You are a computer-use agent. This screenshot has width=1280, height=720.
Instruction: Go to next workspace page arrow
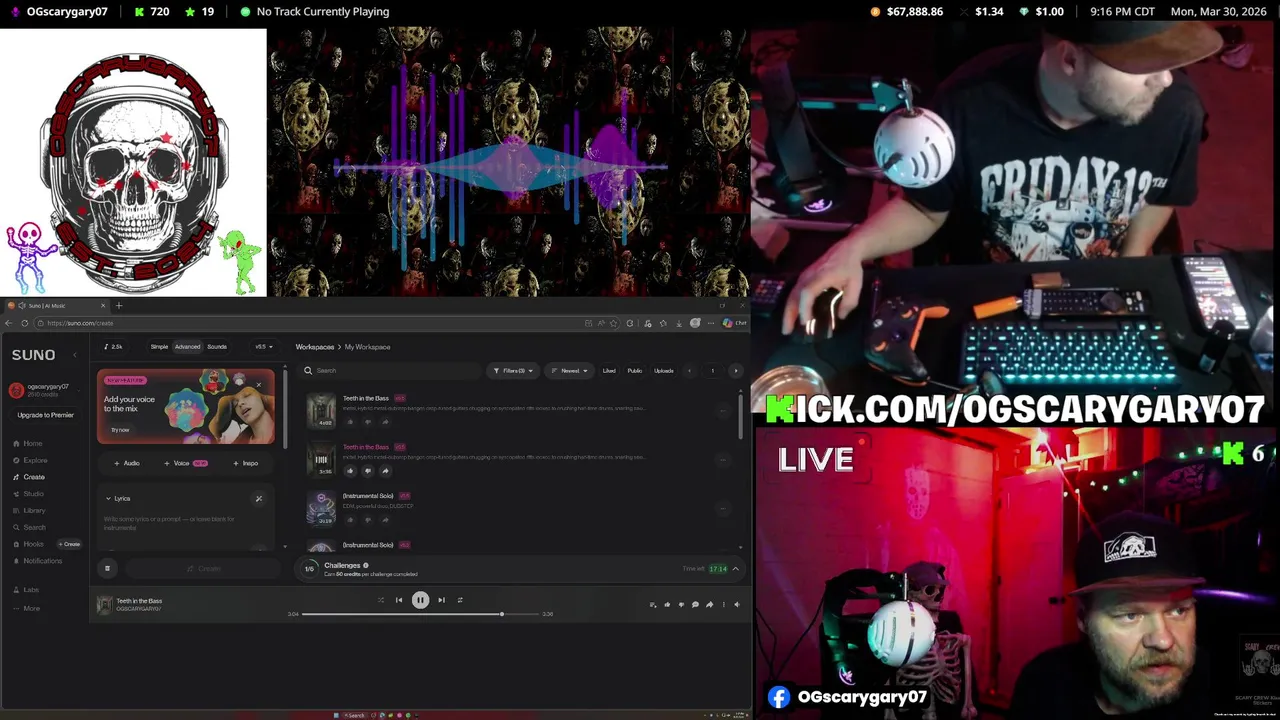click(736, 371)
